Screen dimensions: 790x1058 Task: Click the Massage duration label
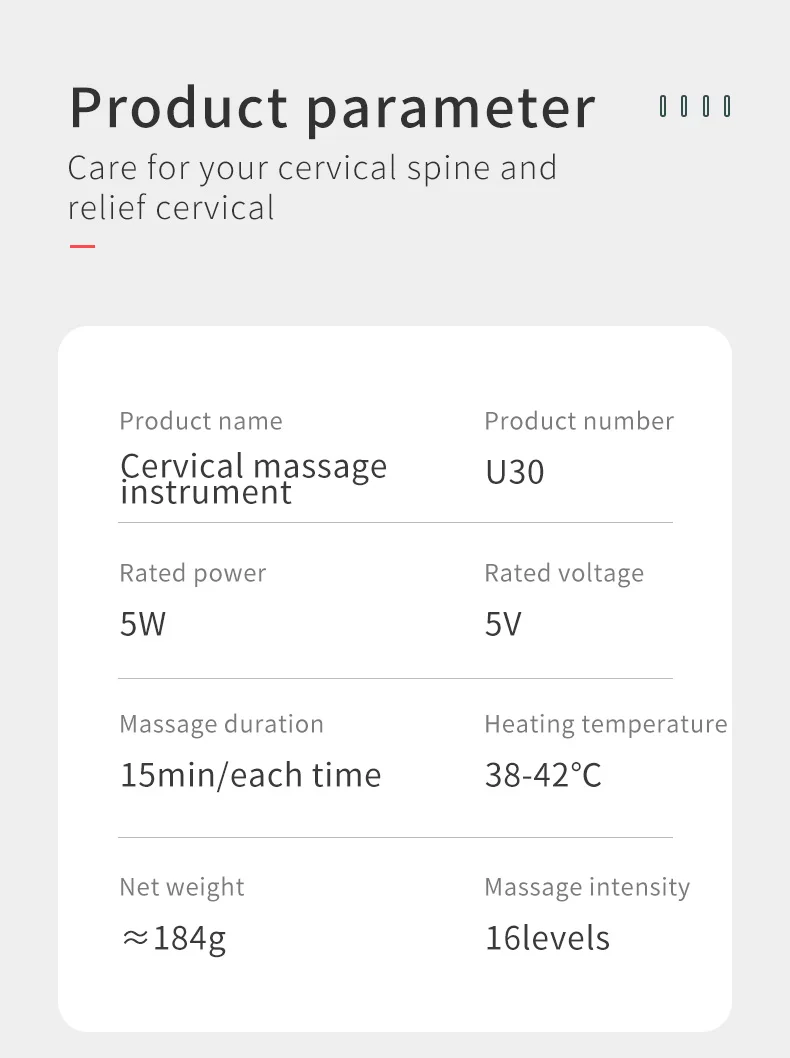click(x=221, y=724)
